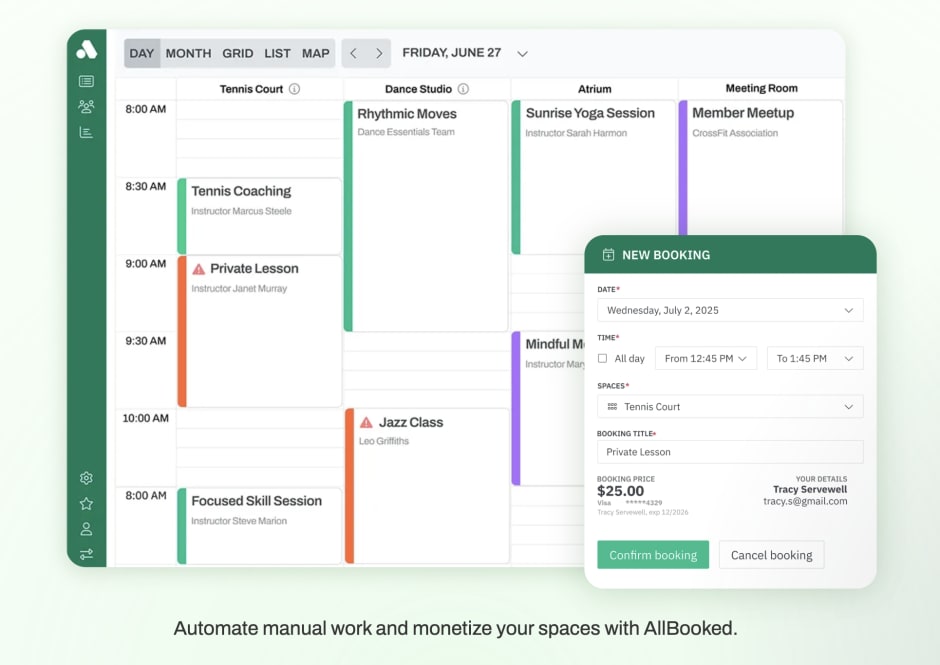Click the Tennis Court column header
This screenshot has height=665, width=940.
click(x=259, y=89)
